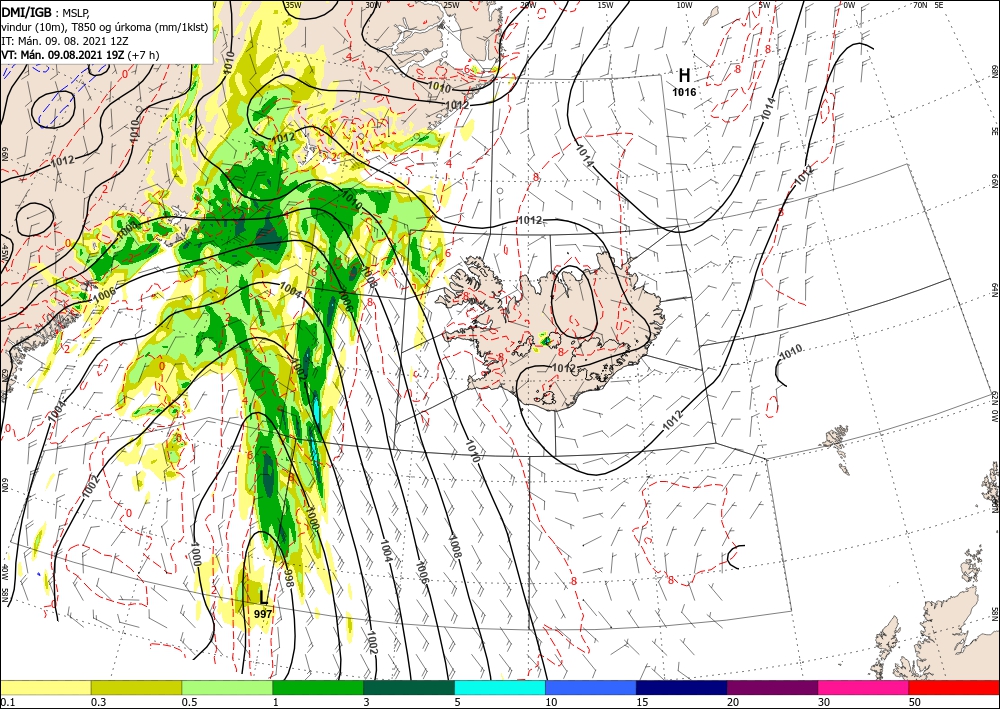Image resolution: width=1000 pixels, height=709 pixels.
Task: Pick the cyan 5 mm legend swatch
Action: pyautogui.click(x=500, y=687)
